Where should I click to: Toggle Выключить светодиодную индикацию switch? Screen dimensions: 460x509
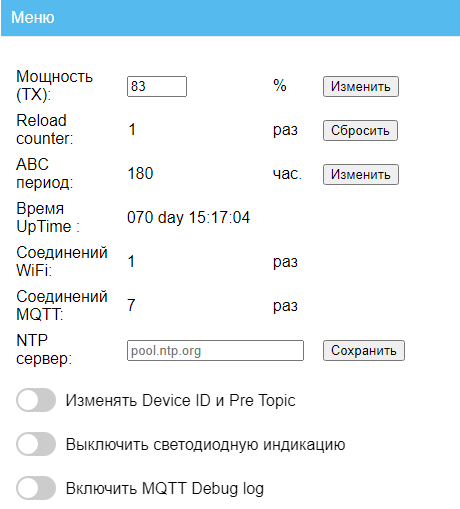[x=36, y=444]
